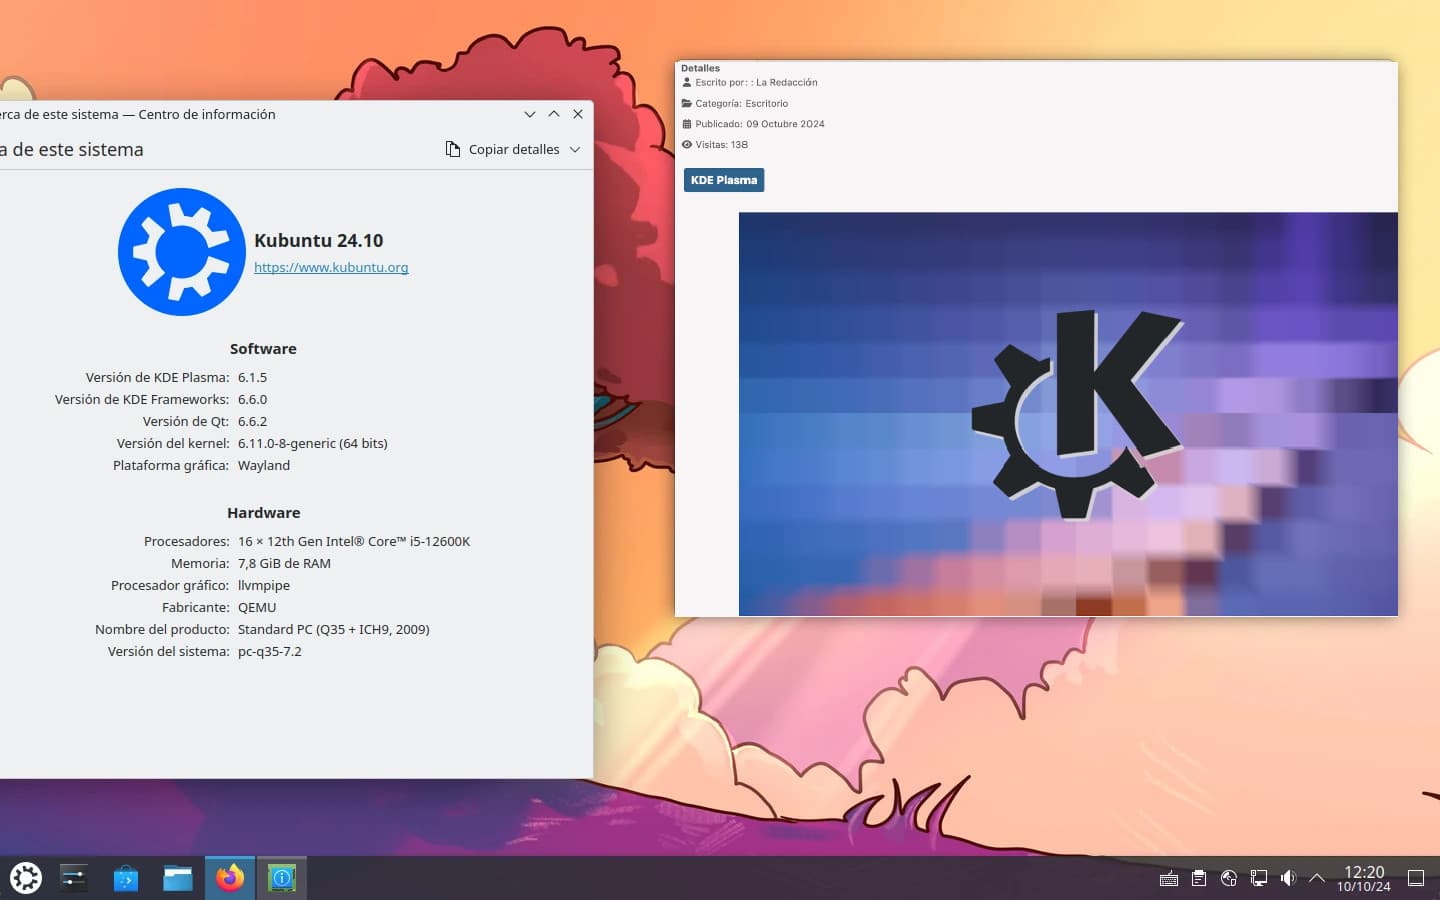Click the large Kubuntu logo
Screen dimensions: 1440x900
pyautogui.click(x=182, y=252)
